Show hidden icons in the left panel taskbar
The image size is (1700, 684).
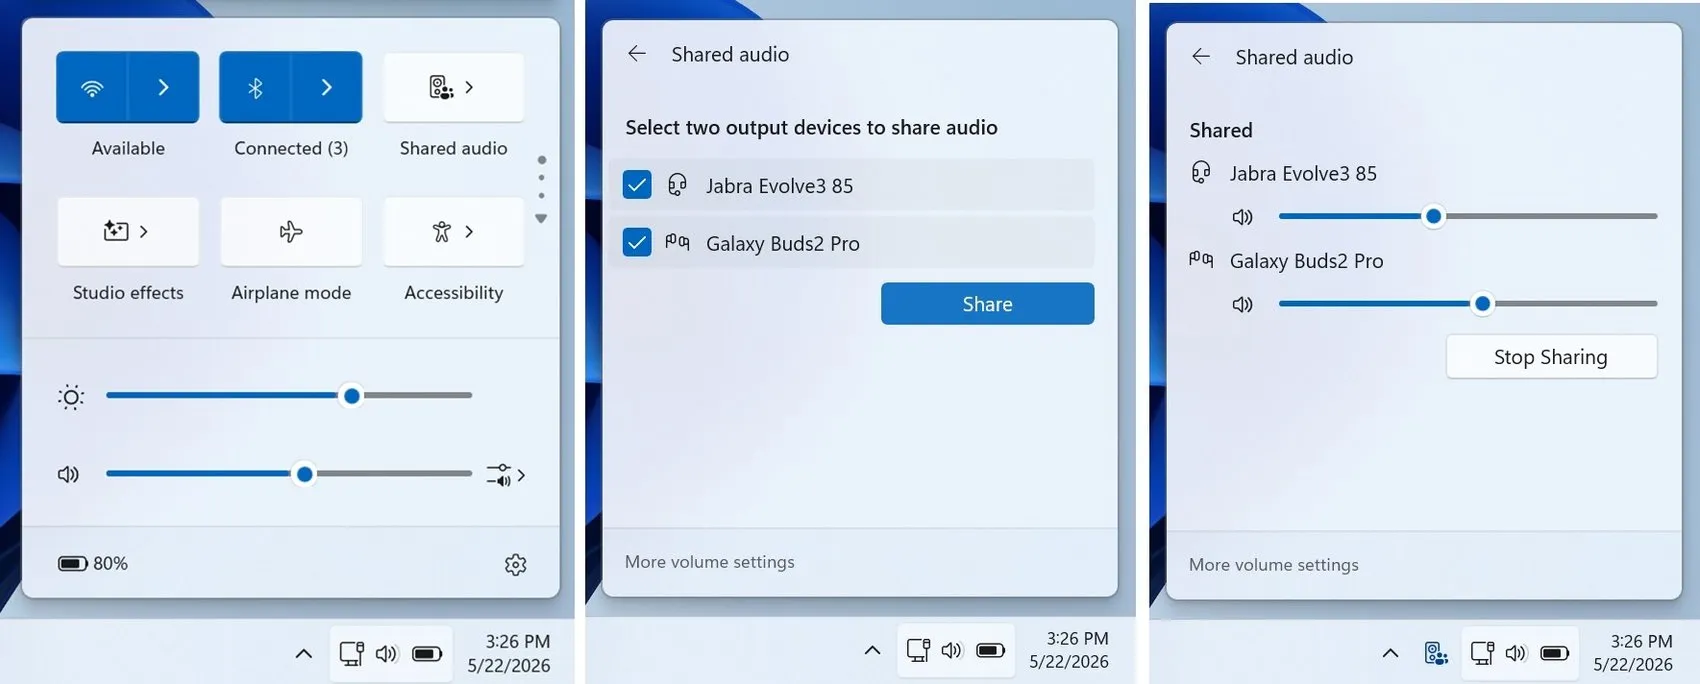tap(304, 653)
